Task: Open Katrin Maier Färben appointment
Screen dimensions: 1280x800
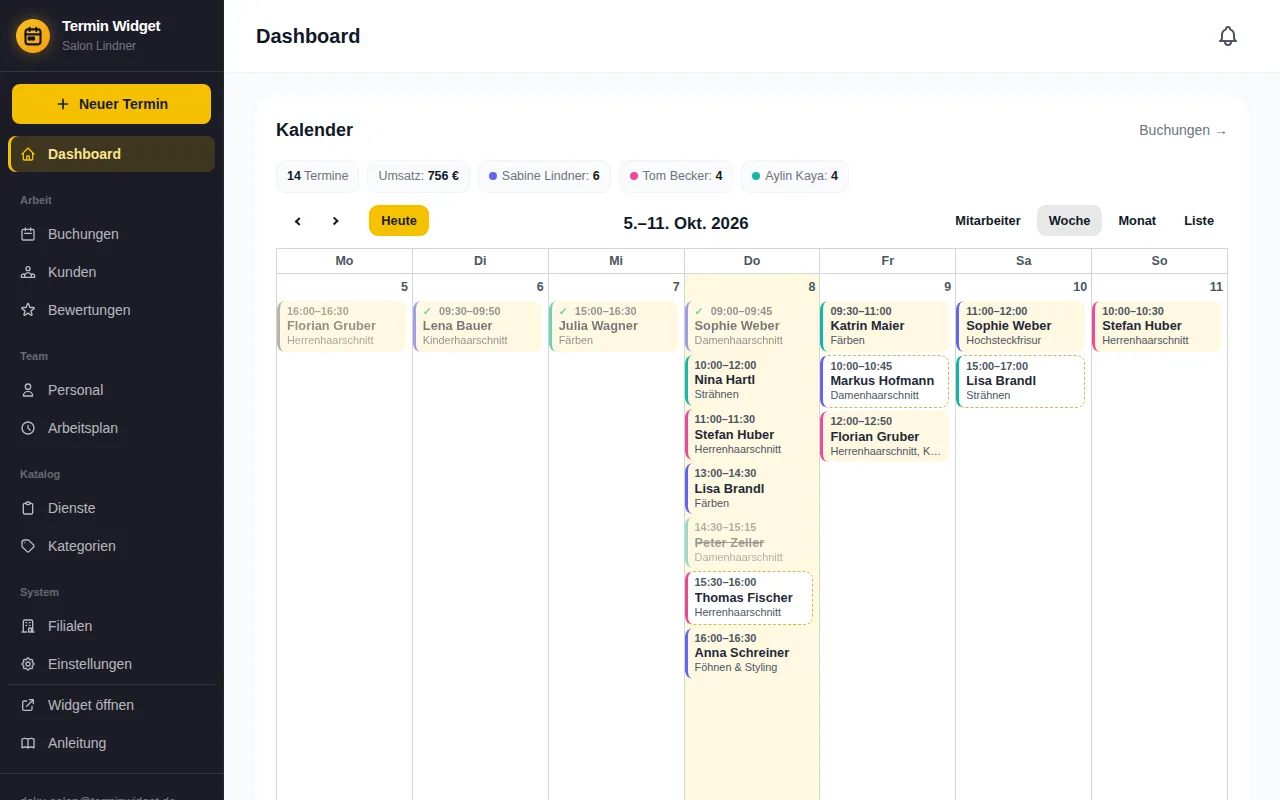Action: (885, 326)
